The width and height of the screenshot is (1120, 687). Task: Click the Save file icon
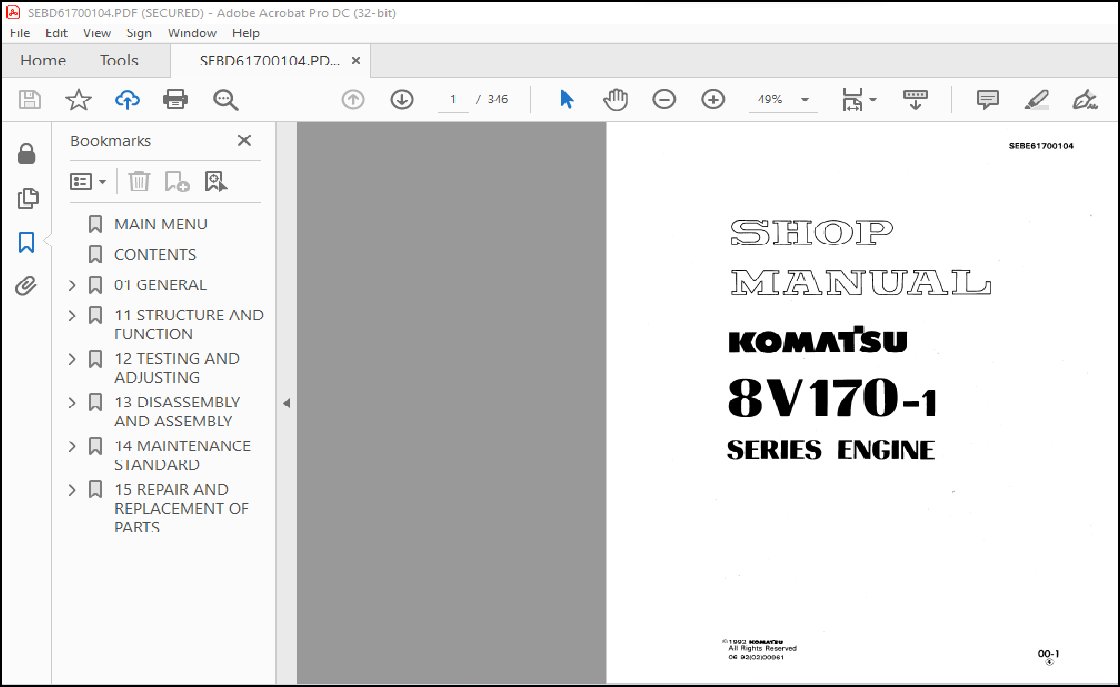click(29, 99)
